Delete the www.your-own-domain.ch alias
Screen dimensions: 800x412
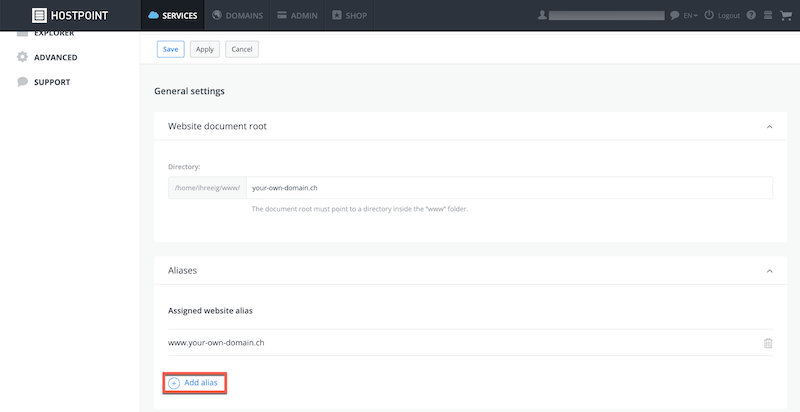coord(768,343)
